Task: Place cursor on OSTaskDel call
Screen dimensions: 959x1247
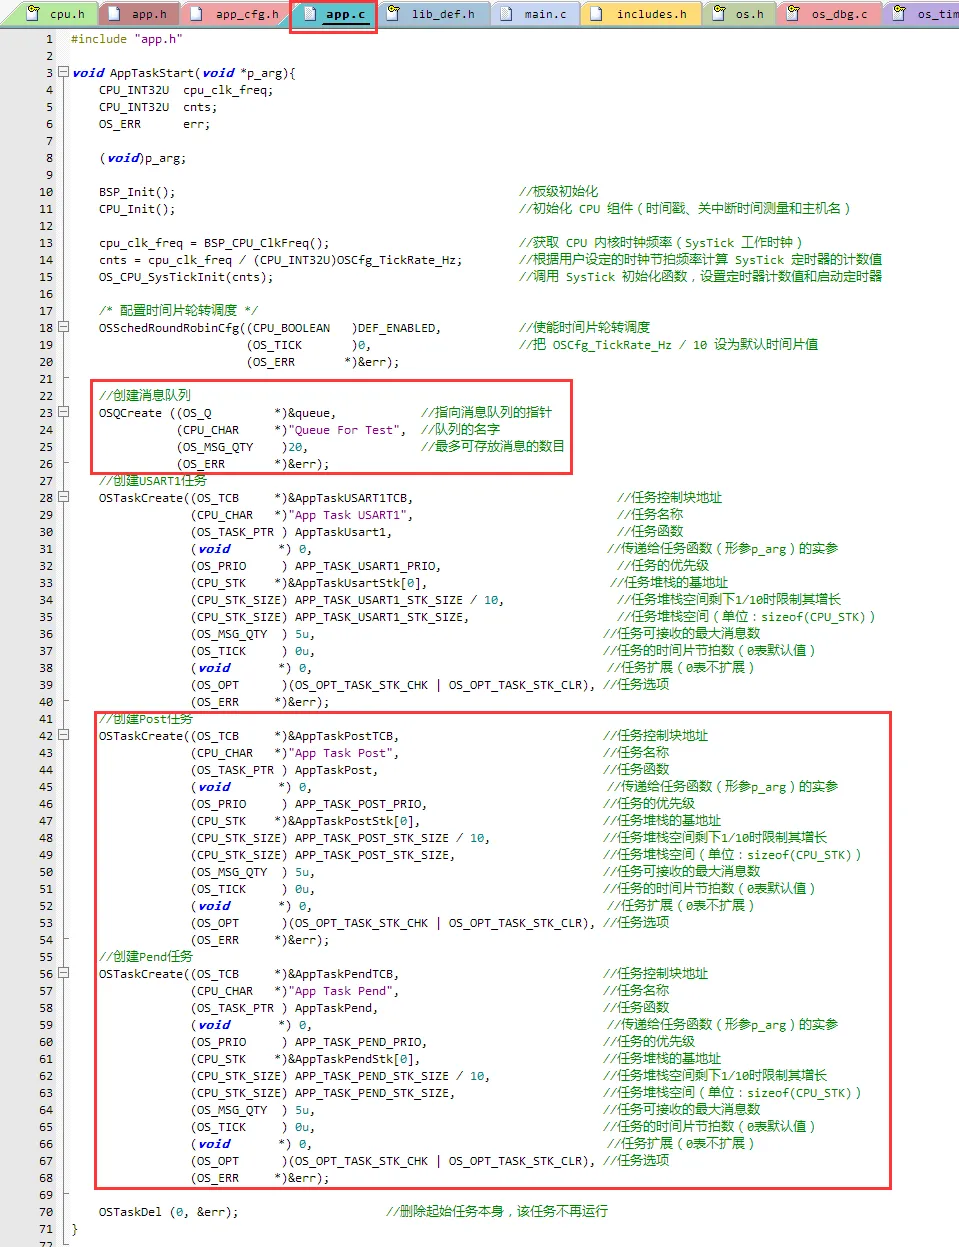Action: pos(130,1212)
